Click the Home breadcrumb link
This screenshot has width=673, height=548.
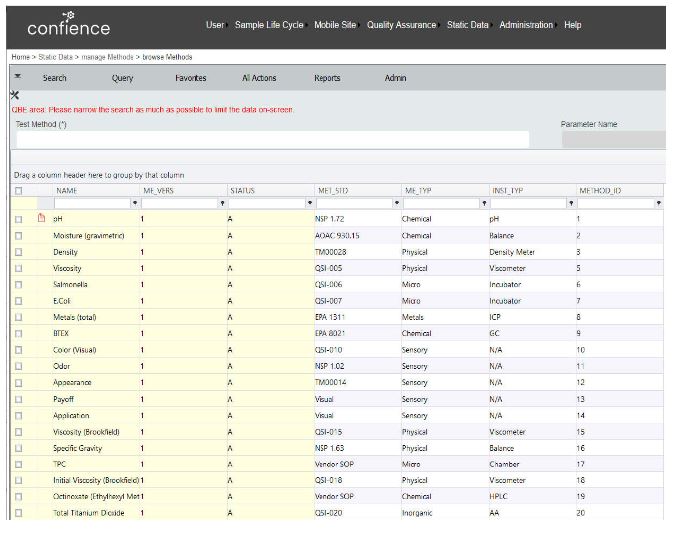[x=20, y=57]
